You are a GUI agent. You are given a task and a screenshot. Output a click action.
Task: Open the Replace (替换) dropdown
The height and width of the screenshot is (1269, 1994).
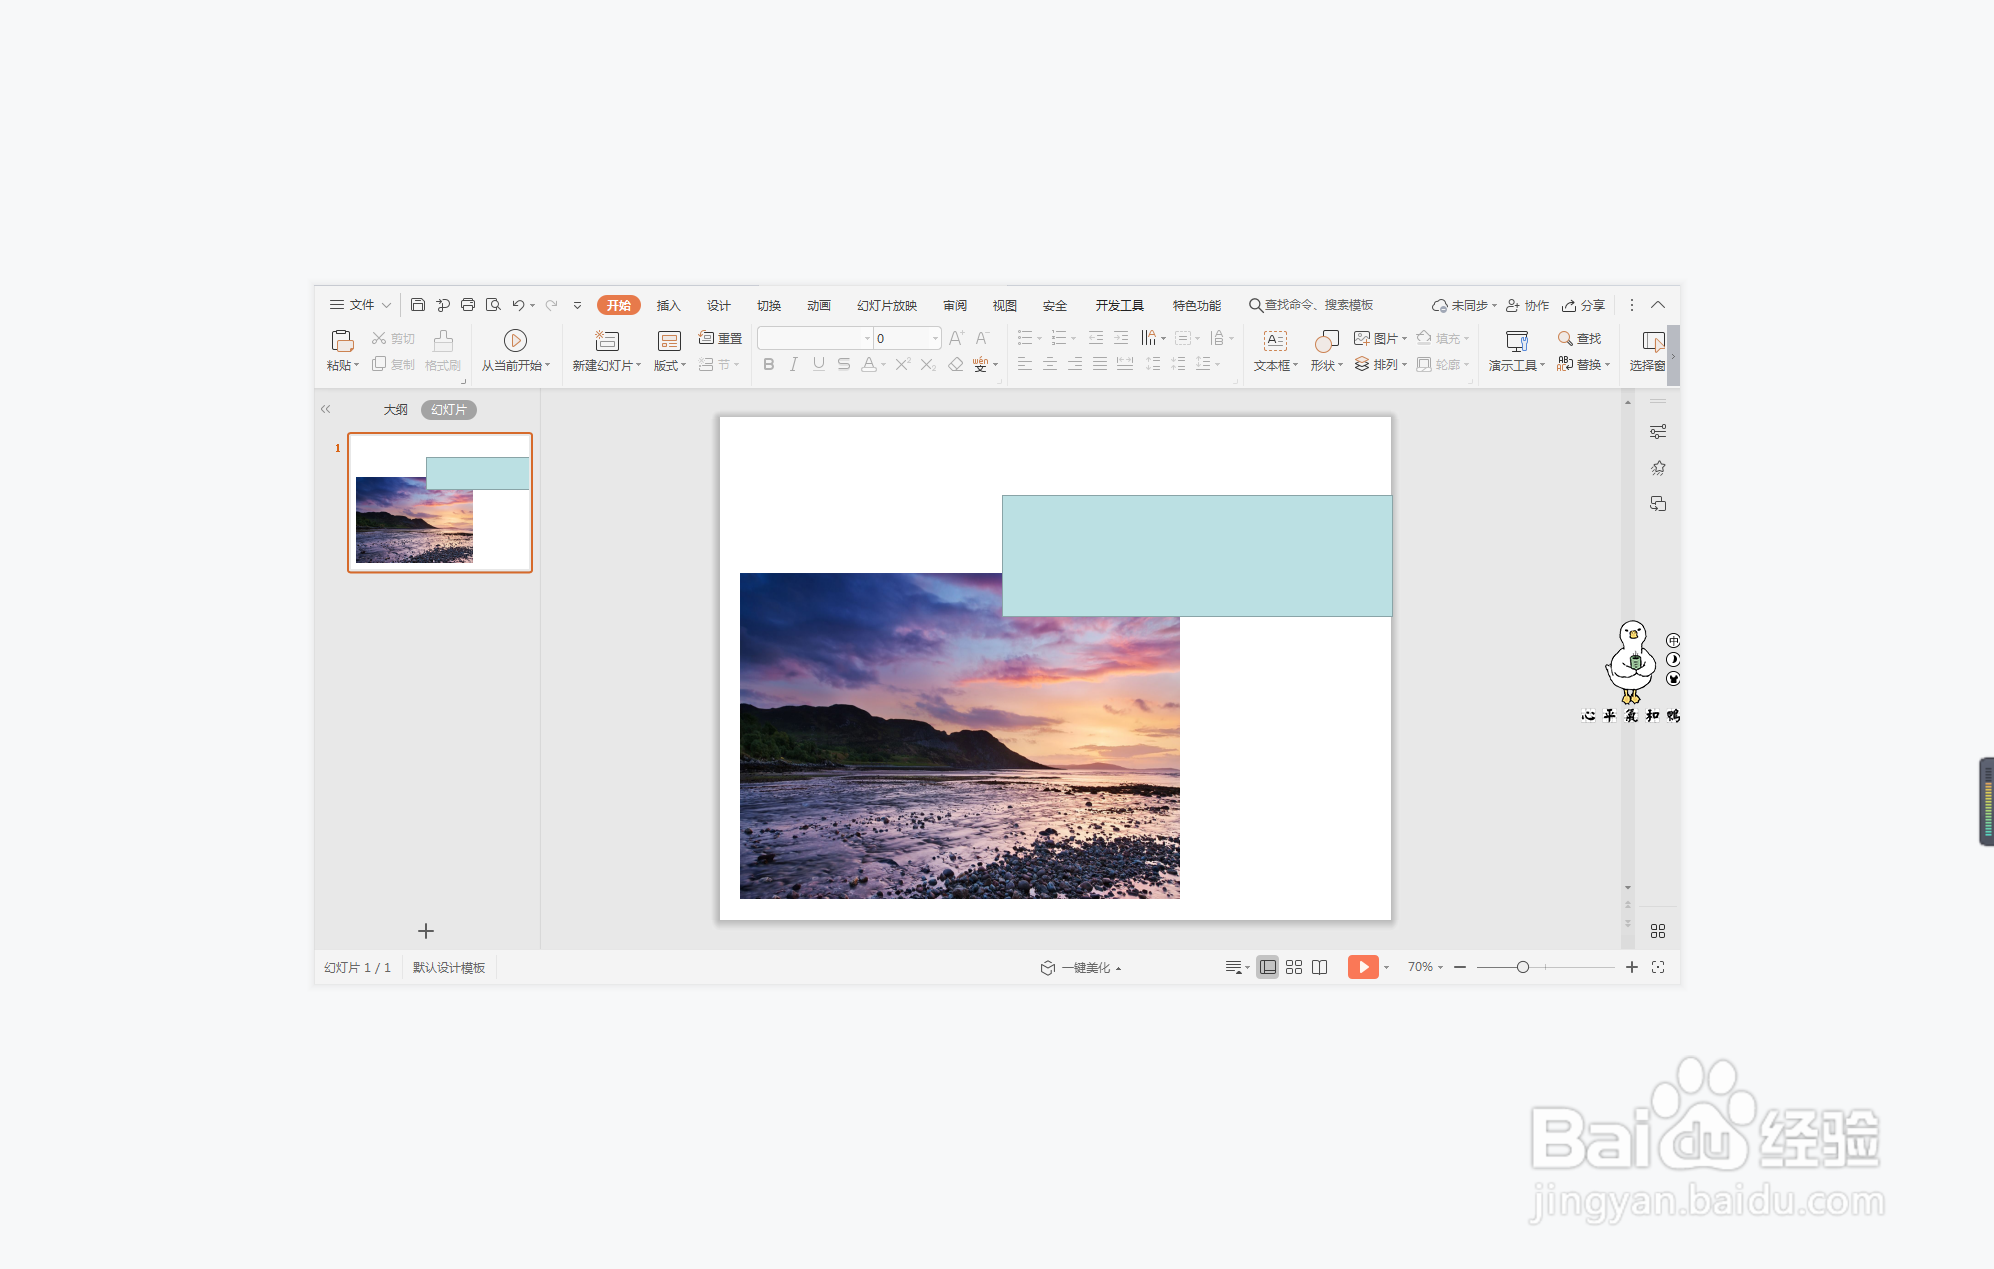coord(1607,365)
